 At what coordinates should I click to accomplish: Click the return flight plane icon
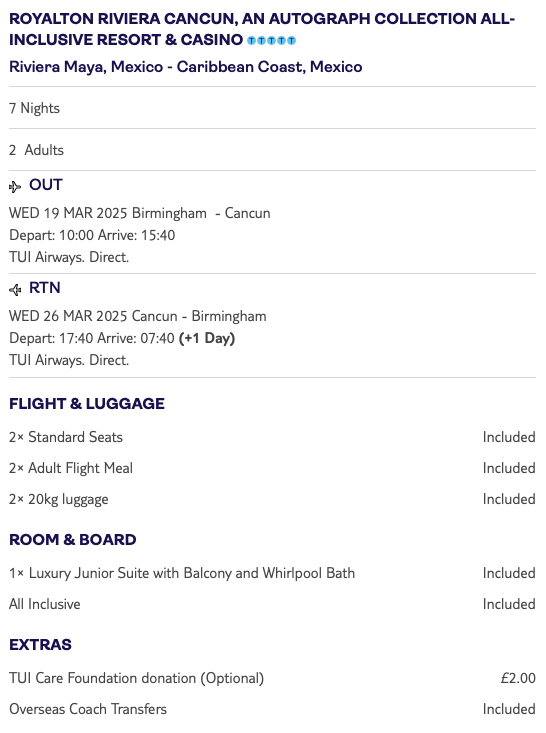point(15,290)
